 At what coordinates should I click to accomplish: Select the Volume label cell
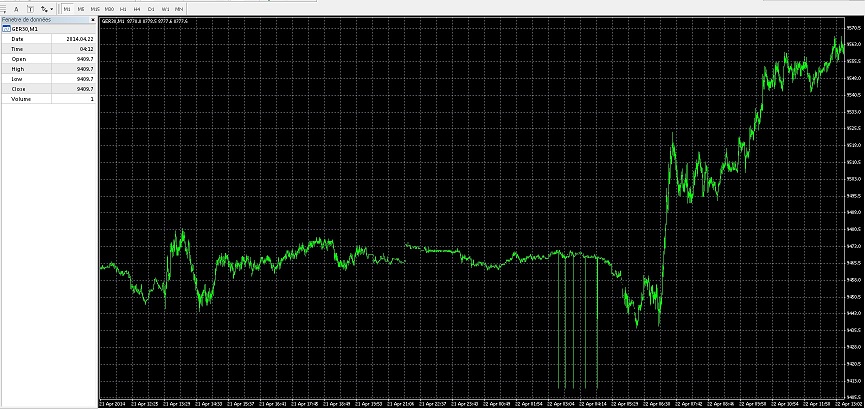26,99
